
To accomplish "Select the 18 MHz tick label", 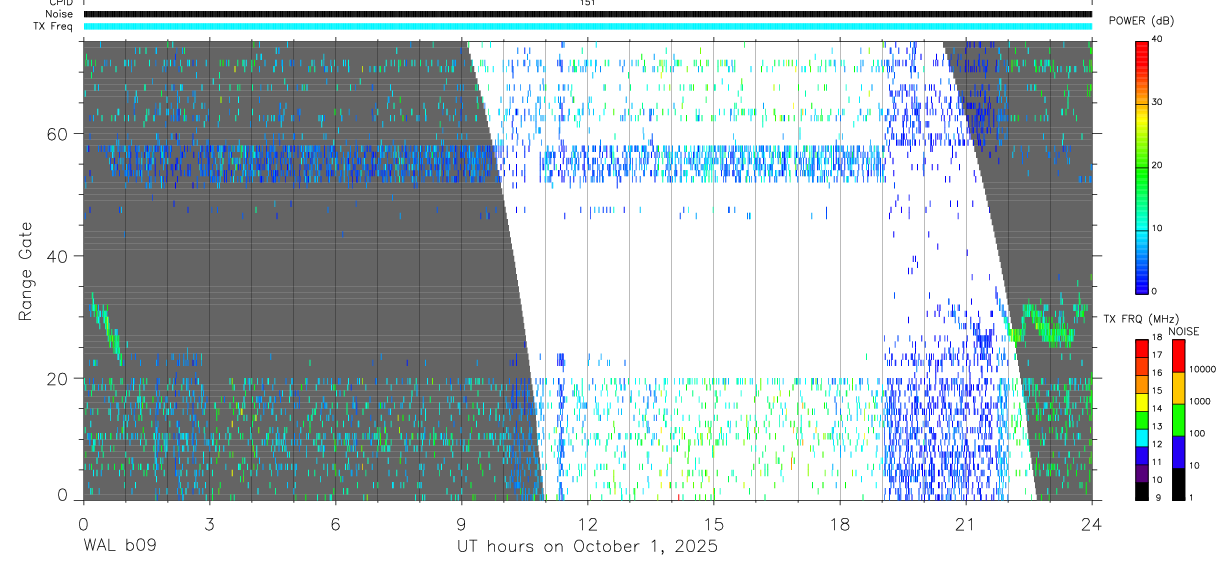I will (1157, 338).
